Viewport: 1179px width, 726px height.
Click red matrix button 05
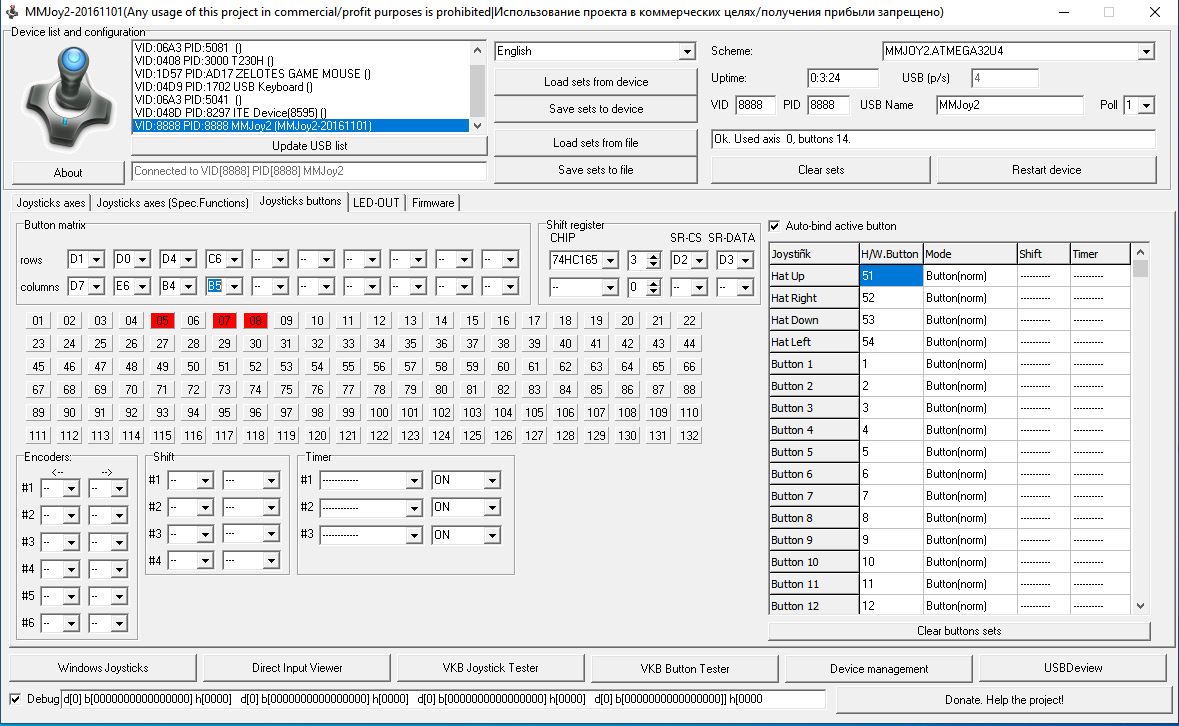tap(162, 321)
